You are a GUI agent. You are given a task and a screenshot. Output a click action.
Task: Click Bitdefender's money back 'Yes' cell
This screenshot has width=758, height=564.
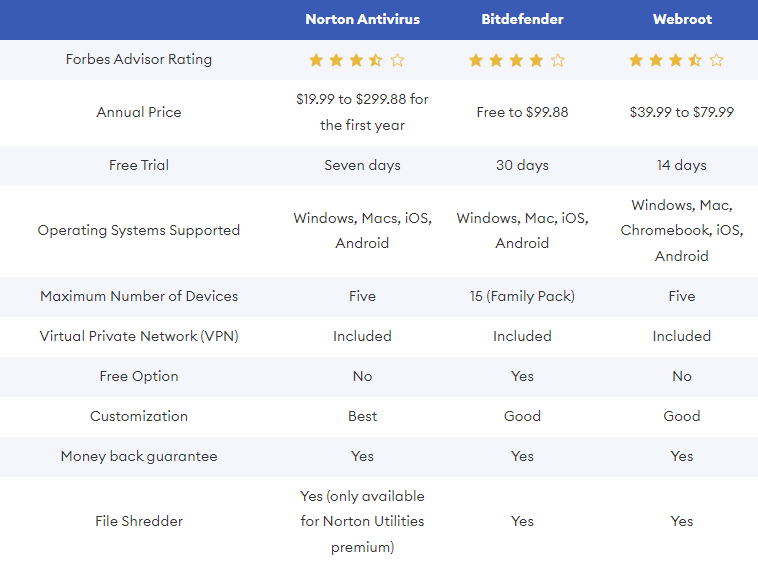(x=522, y=457)
